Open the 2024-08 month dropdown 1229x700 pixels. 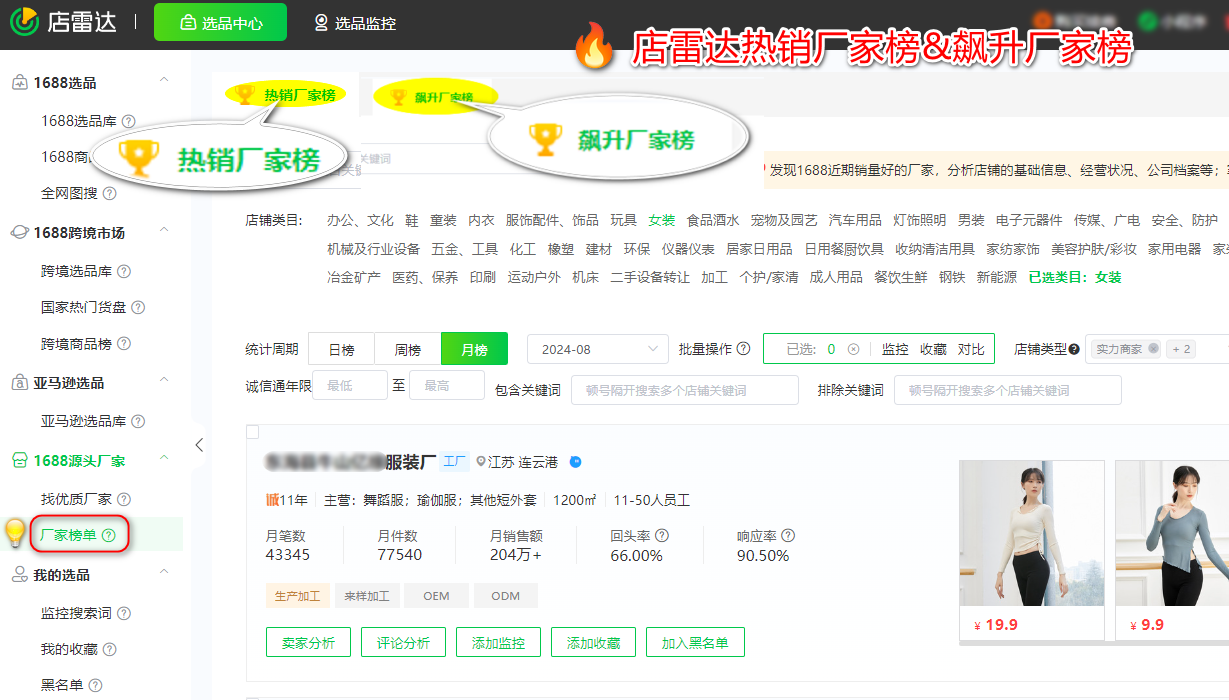point(597,349)
